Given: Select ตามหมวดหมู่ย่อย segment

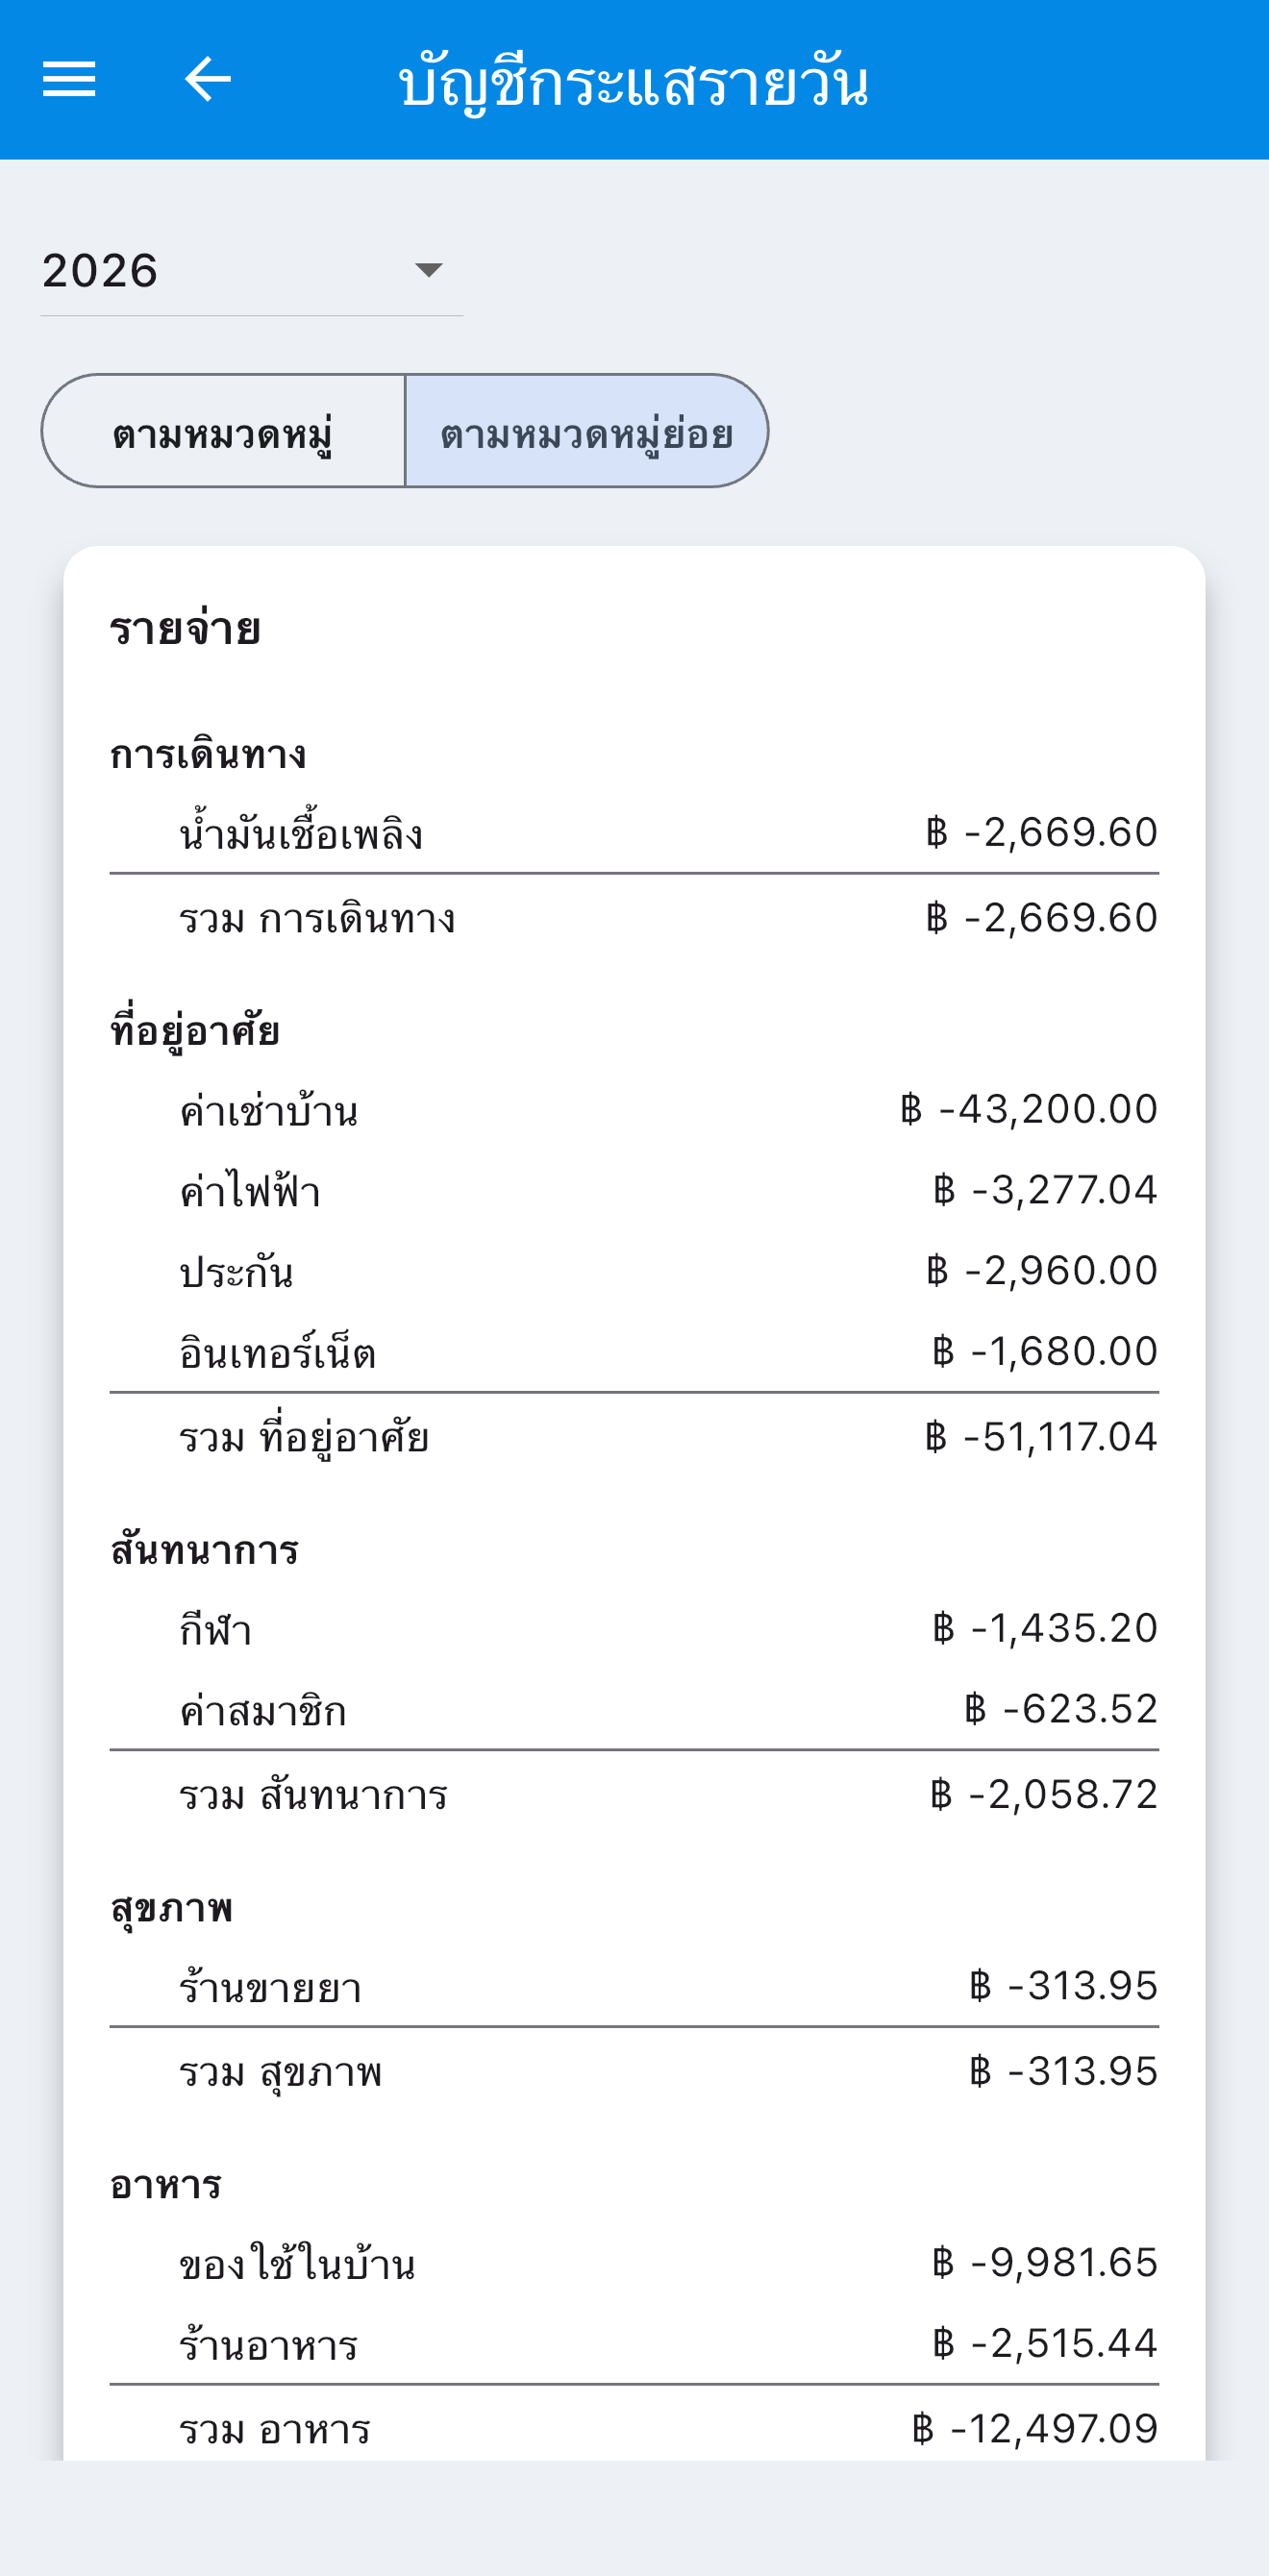Looking at the screenshot, I should [587, 431].
